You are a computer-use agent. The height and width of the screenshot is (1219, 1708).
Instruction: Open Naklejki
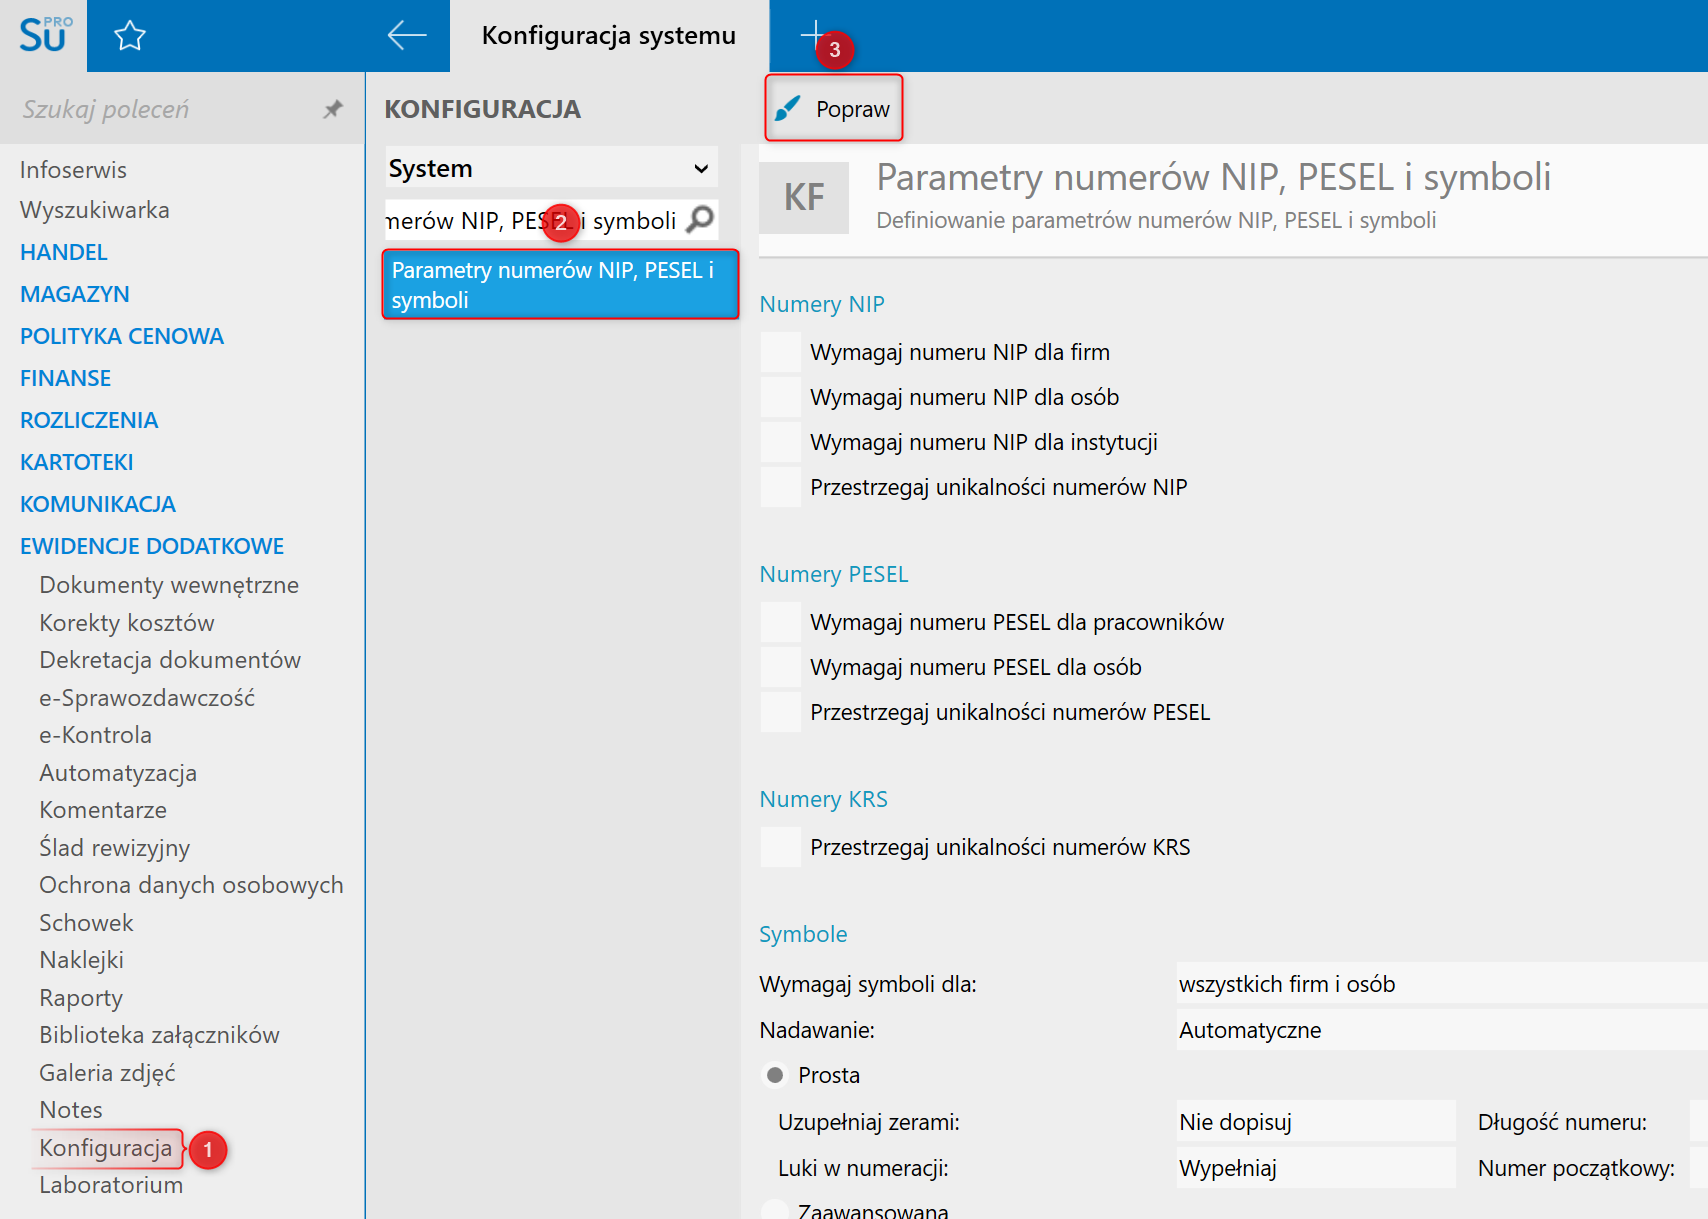[82, 960]
